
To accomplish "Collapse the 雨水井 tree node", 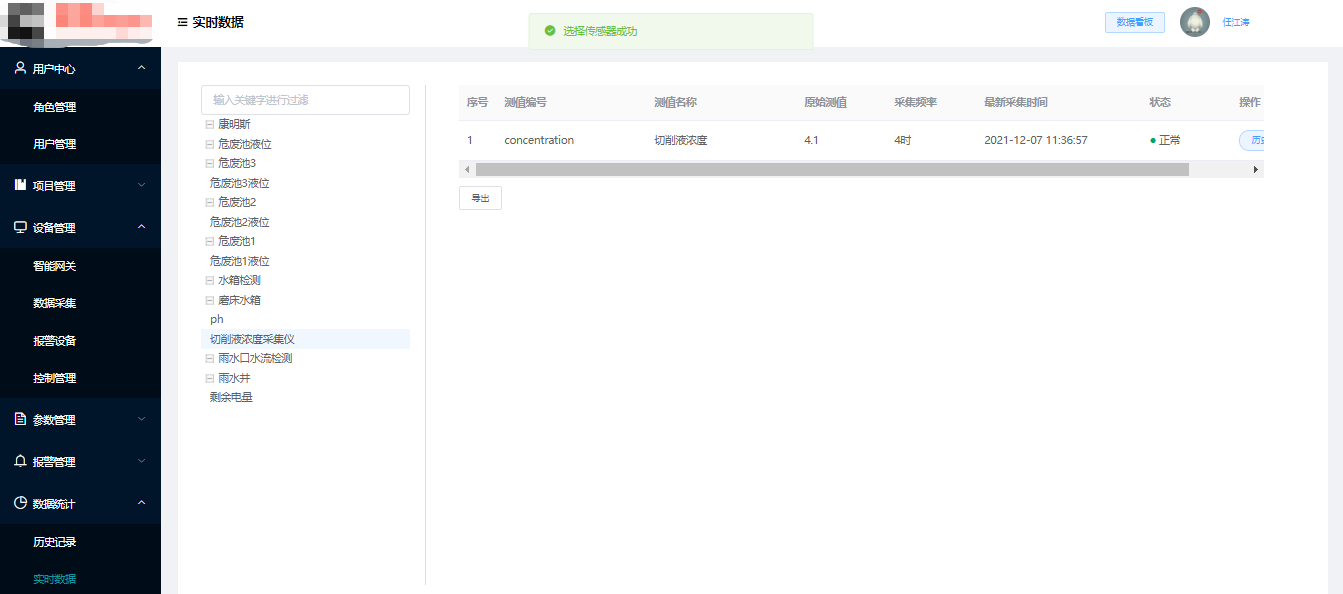I will click(209, 378).
